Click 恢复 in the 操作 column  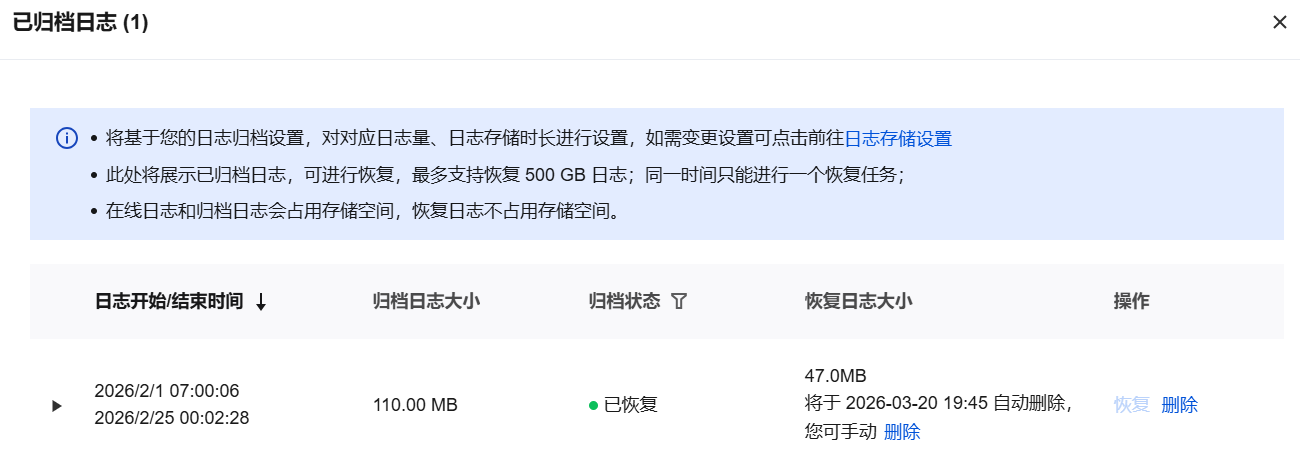click(x=1132, y=405)
